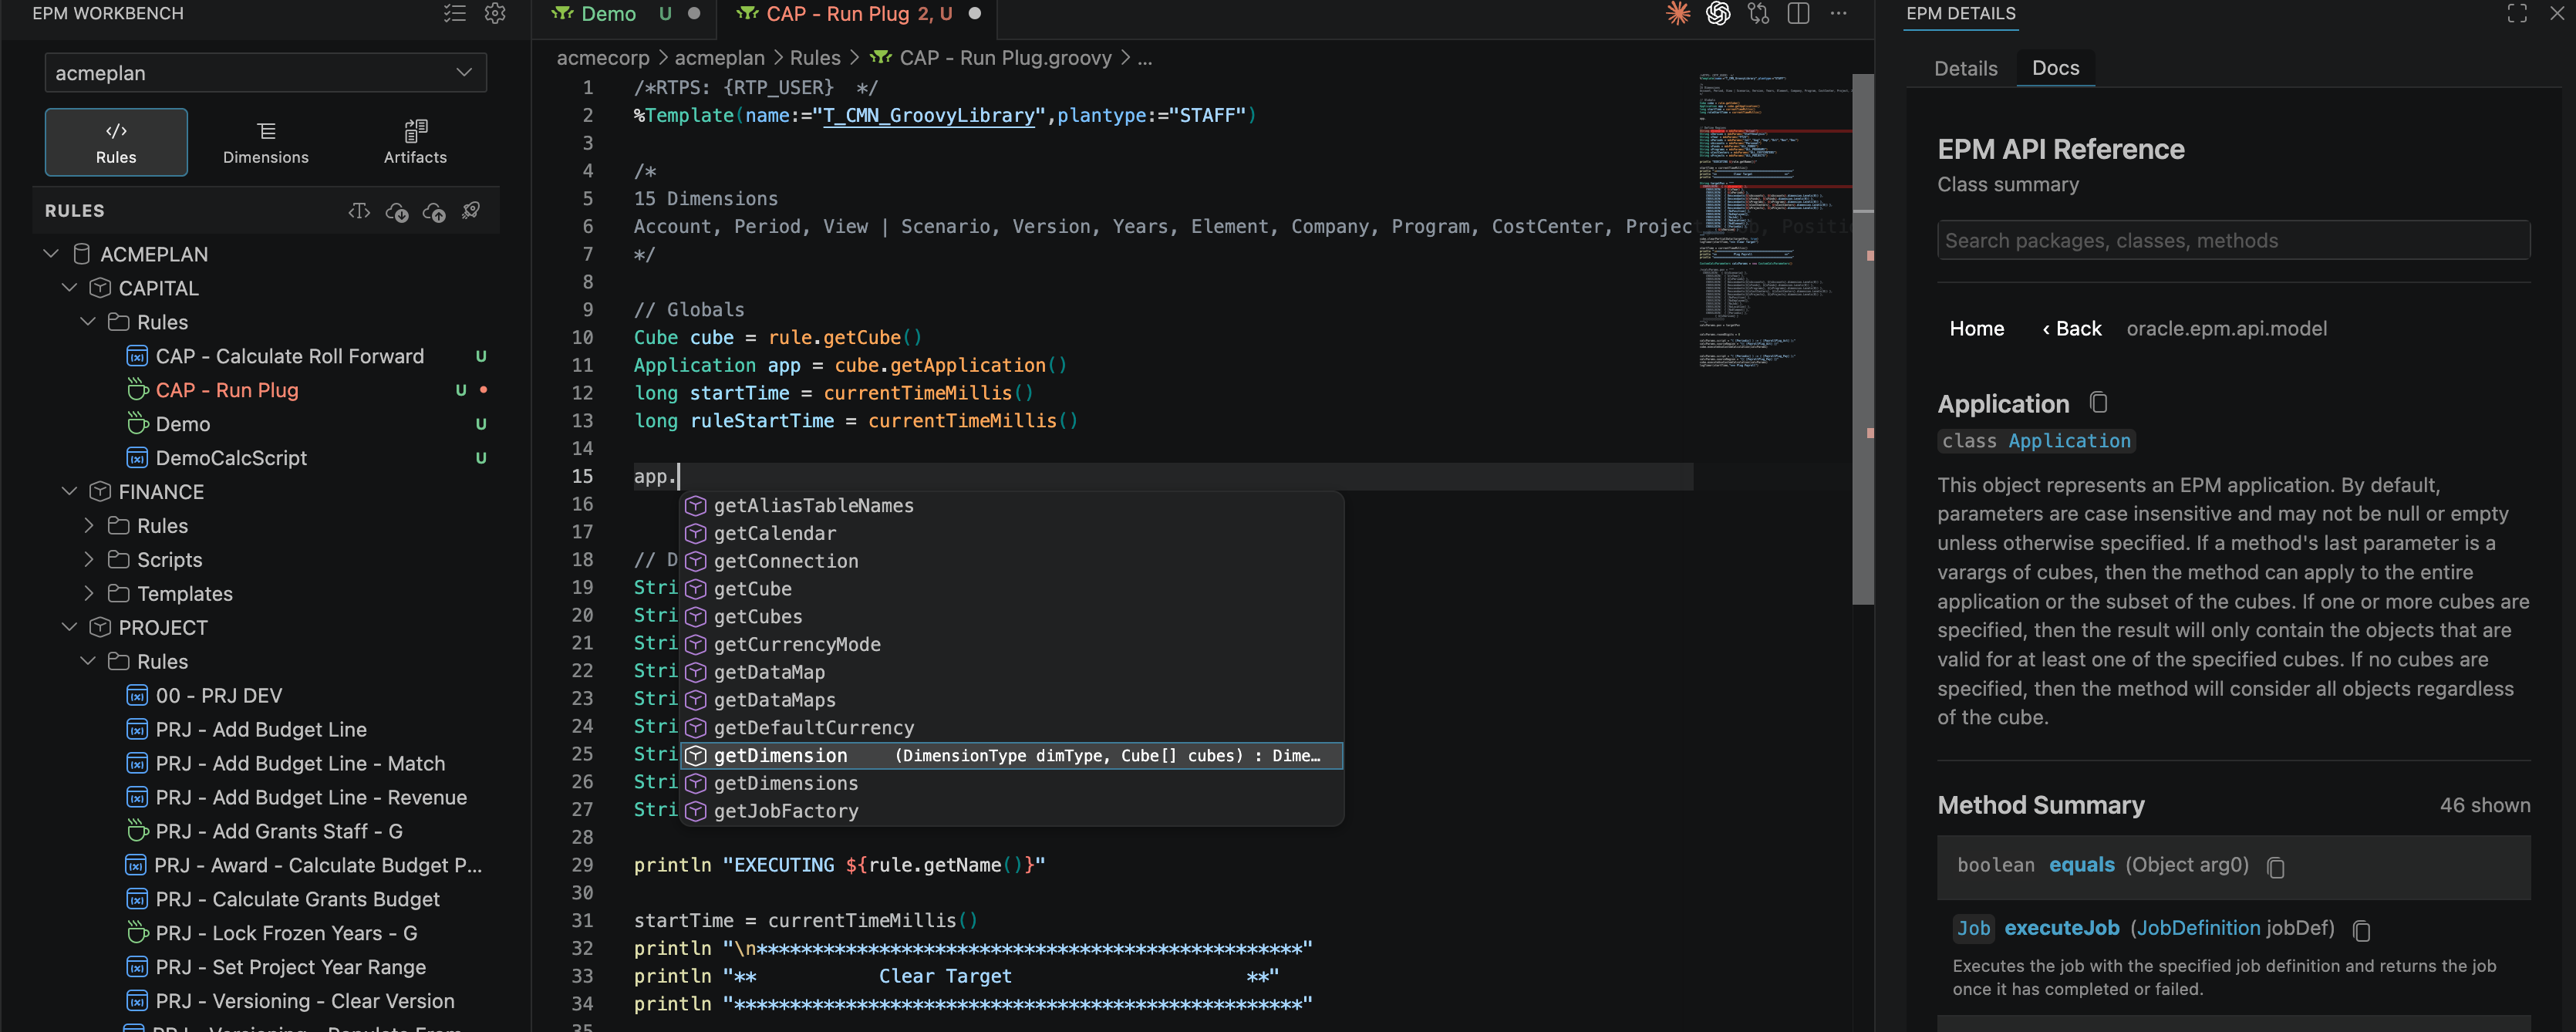Open the PRJ - Add Budget Line rule
The height and width of the screenshot is (1032, 2576).
tap(261, 729)
